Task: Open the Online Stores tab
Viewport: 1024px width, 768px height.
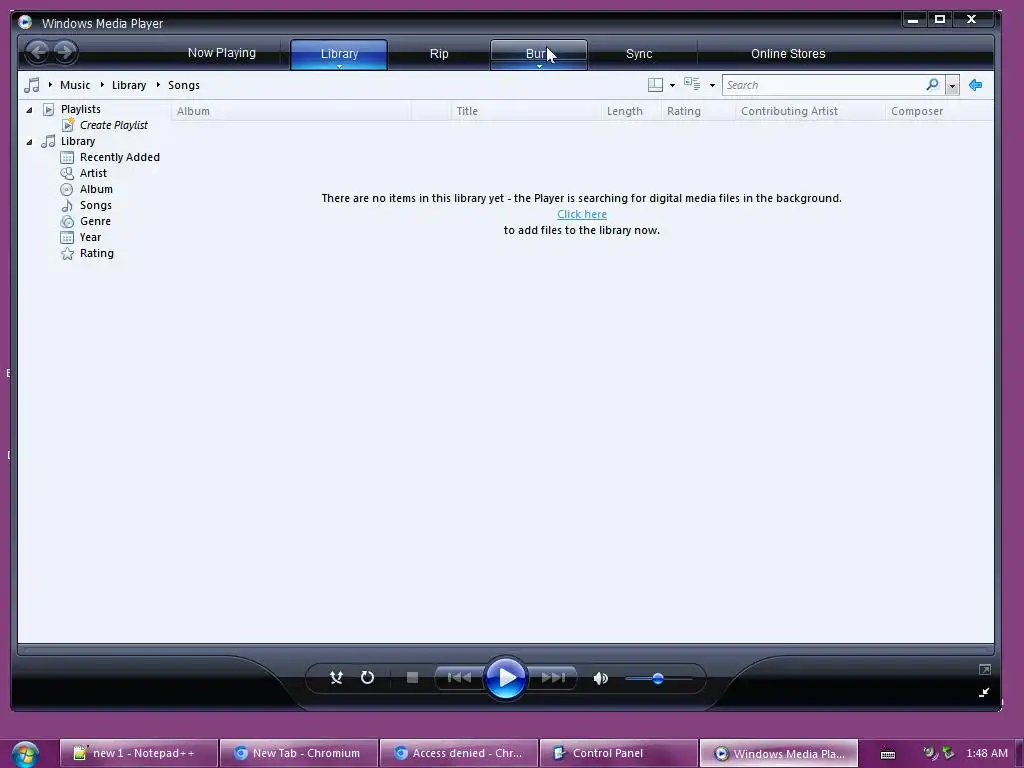Action: click(x=788, y=54)
